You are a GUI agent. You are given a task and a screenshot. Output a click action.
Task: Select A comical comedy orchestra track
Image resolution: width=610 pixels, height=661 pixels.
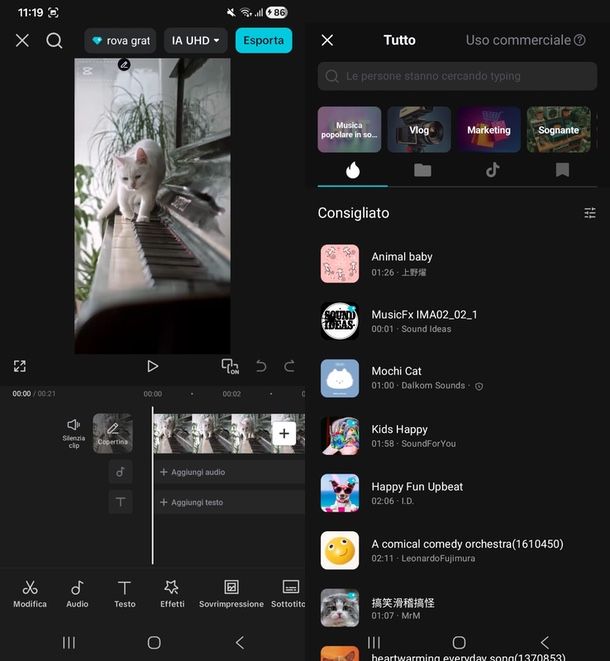[x=457, y=551]
